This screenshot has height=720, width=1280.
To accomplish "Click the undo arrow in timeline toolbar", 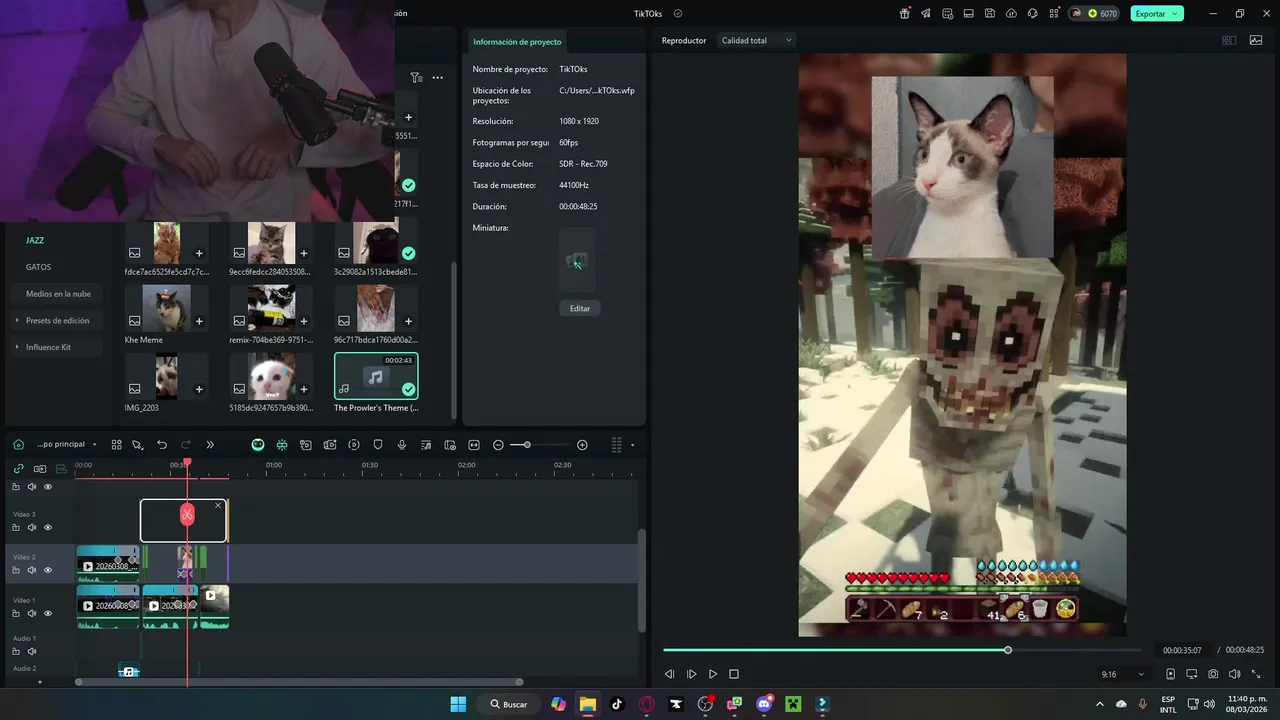I will coord(162,444).
